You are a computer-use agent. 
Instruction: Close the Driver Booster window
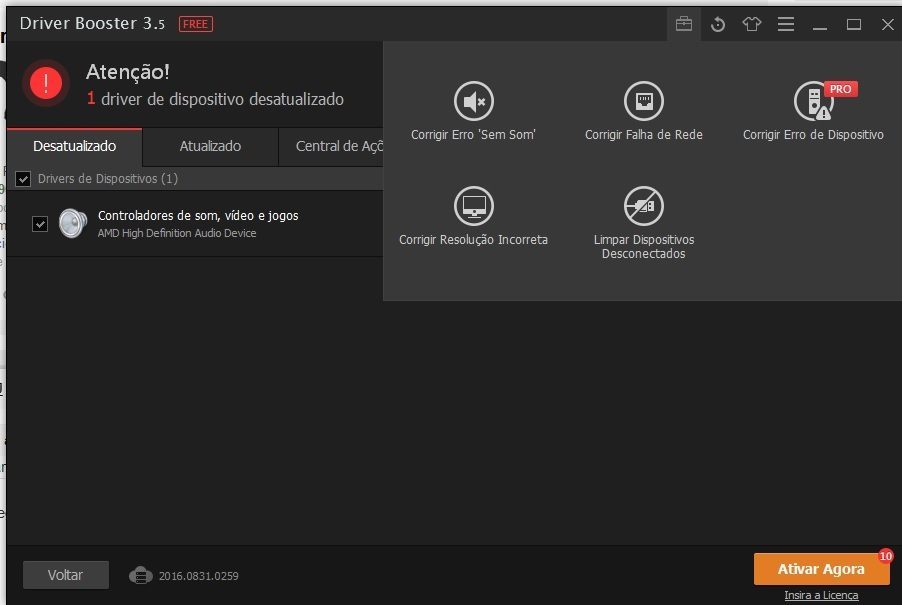pos(888,24)
